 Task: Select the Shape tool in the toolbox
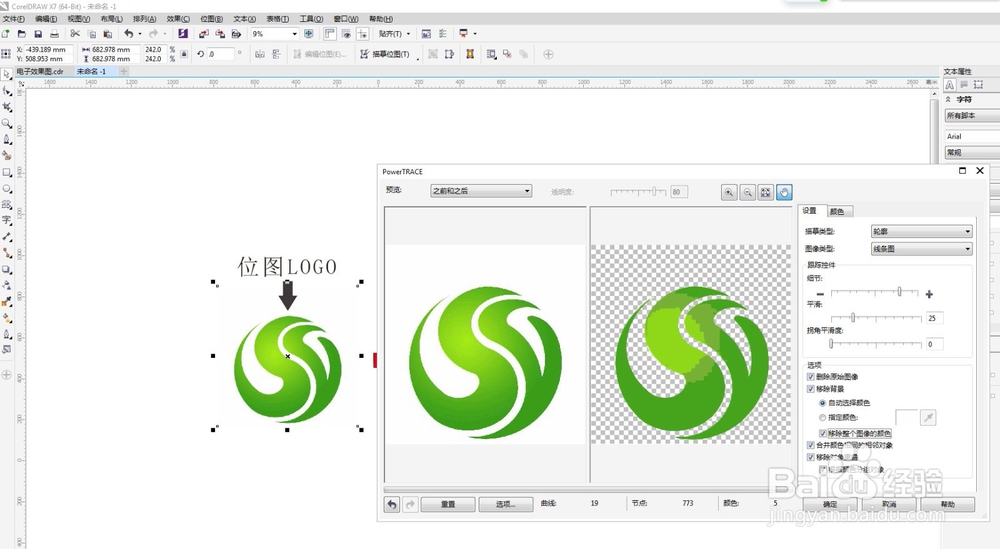[x=7, y=91]
